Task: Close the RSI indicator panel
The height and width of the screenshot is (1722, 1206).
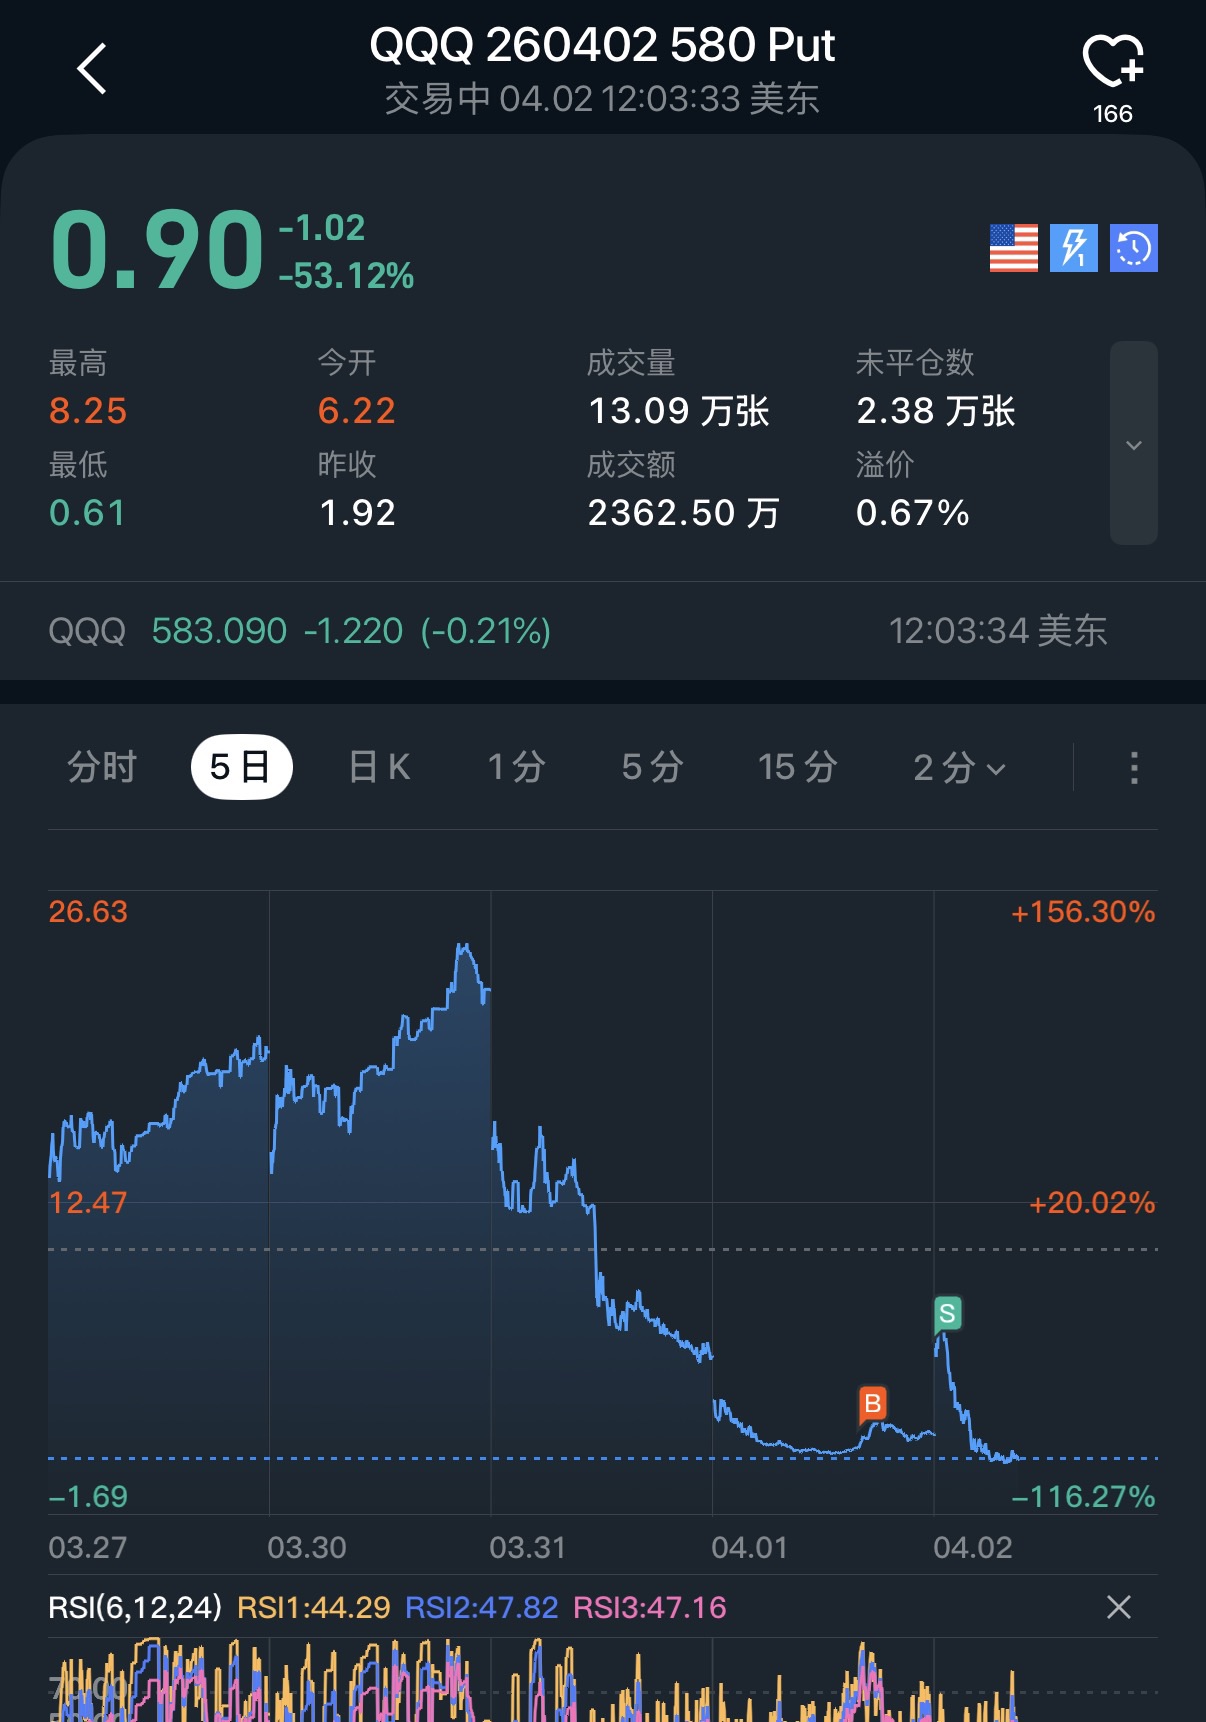Action: point(1119,1607)
